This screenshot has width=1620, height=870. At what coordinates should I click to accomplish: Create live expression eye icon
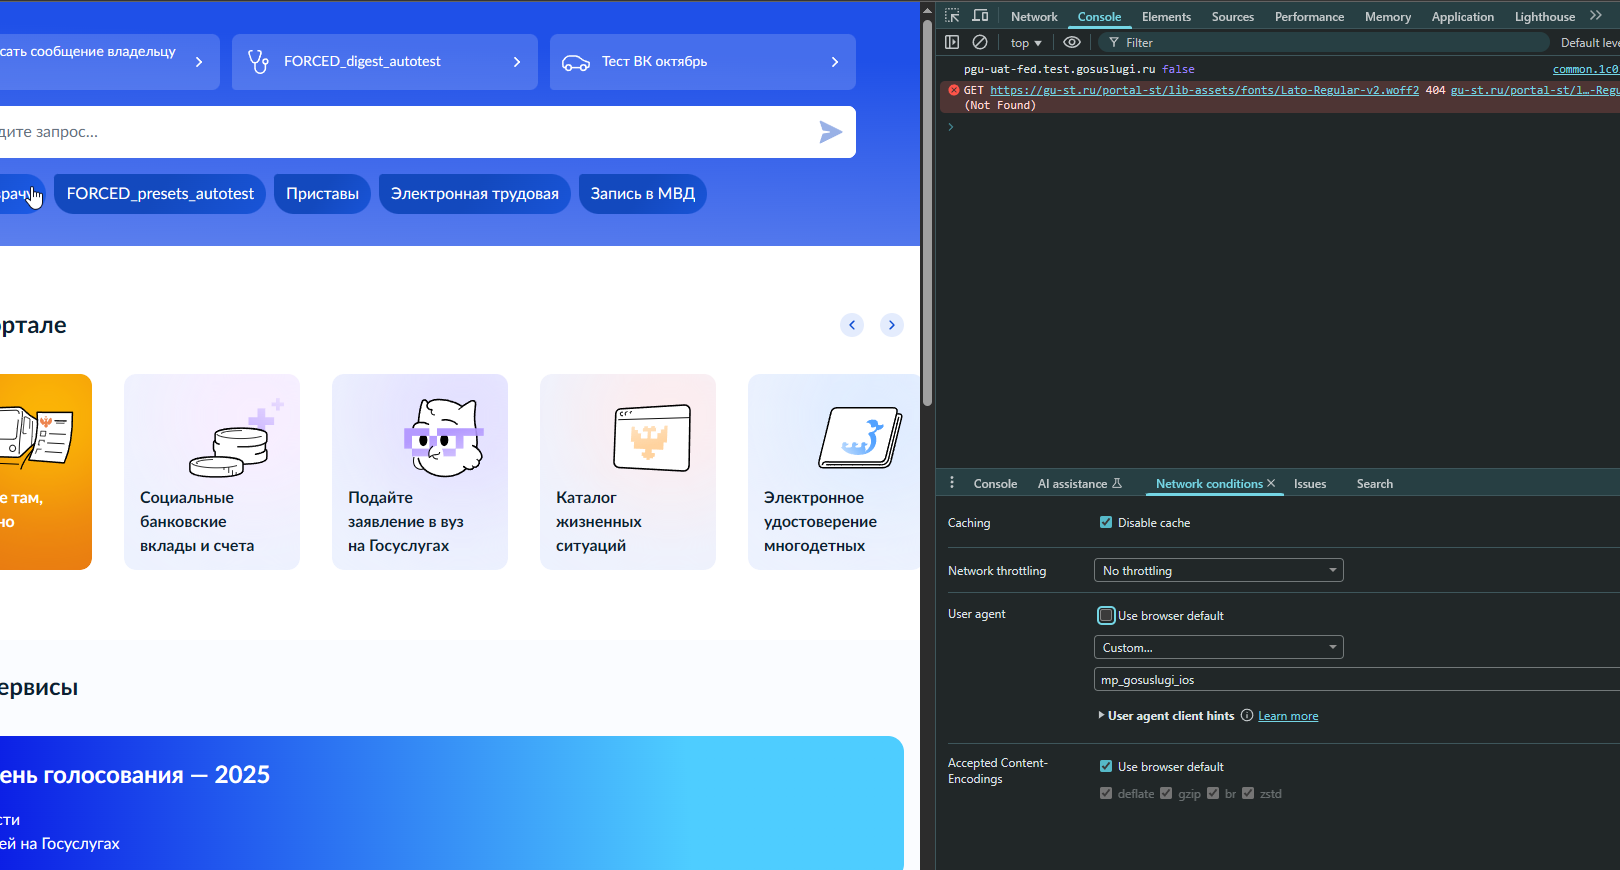coord(1072,42)
